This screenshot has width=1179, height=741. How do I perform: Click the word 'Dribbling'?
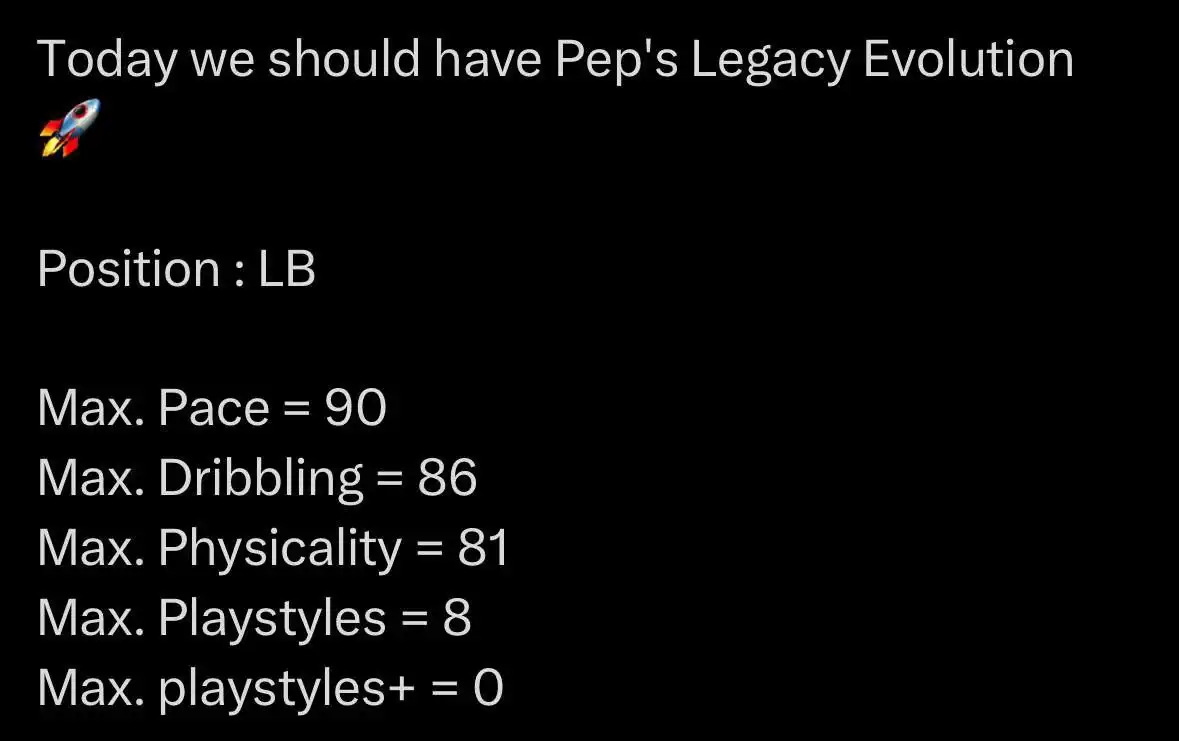261,478
